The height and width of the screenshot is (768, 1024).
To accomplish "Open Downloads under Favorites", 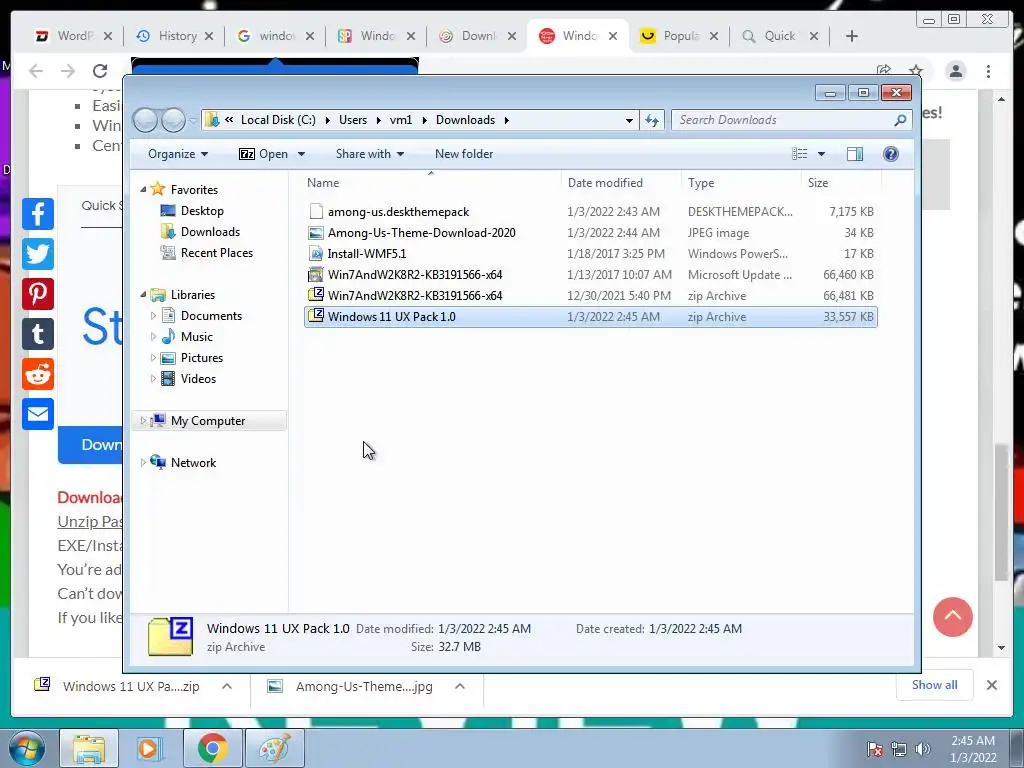I will 210,232.
